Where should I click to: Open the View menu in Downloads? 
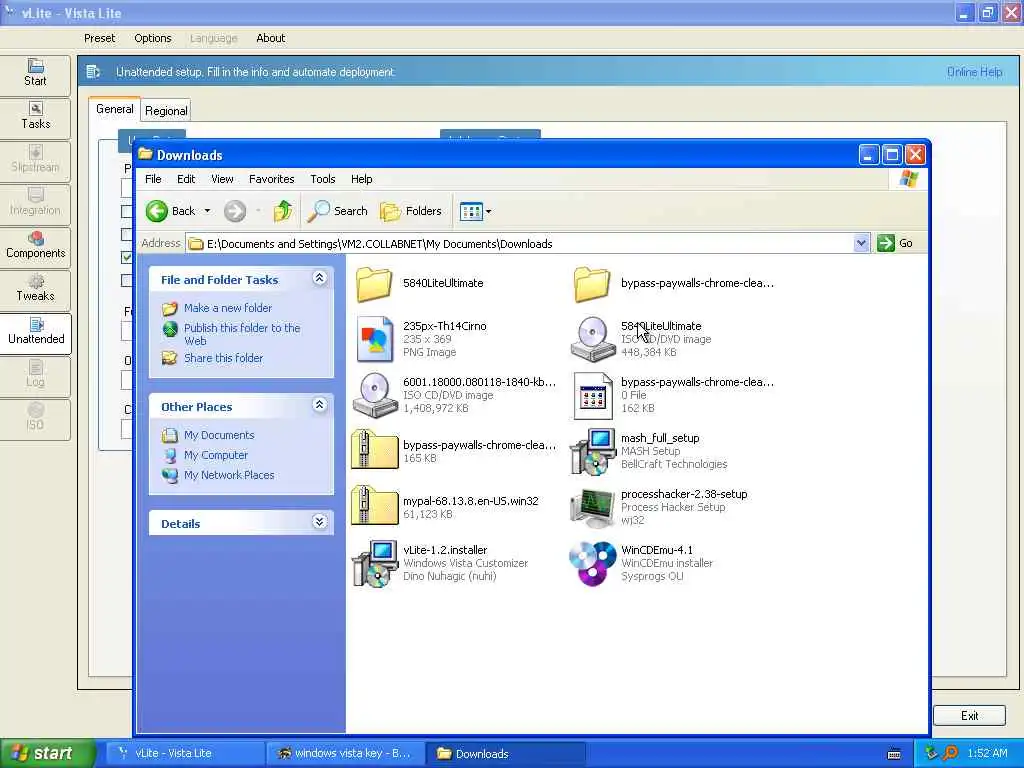coord(222,179)
